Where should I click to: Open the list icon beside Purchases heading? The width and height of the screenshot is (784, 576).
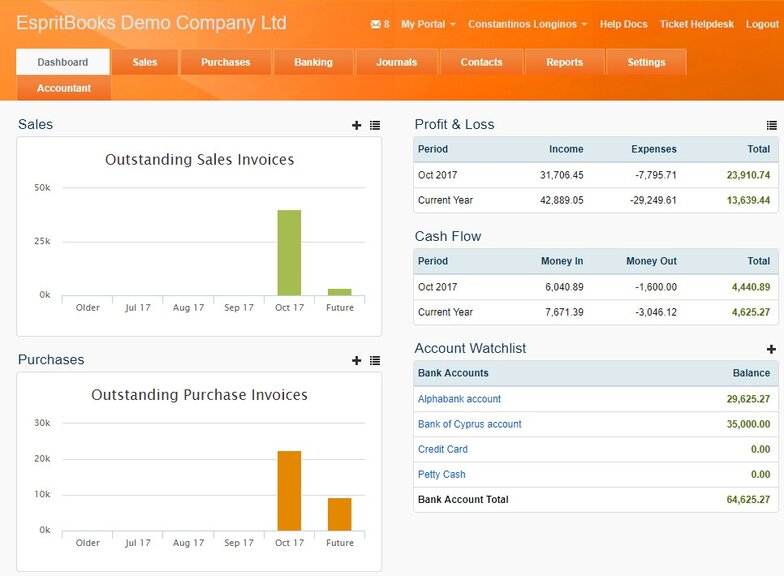[375, 360]
